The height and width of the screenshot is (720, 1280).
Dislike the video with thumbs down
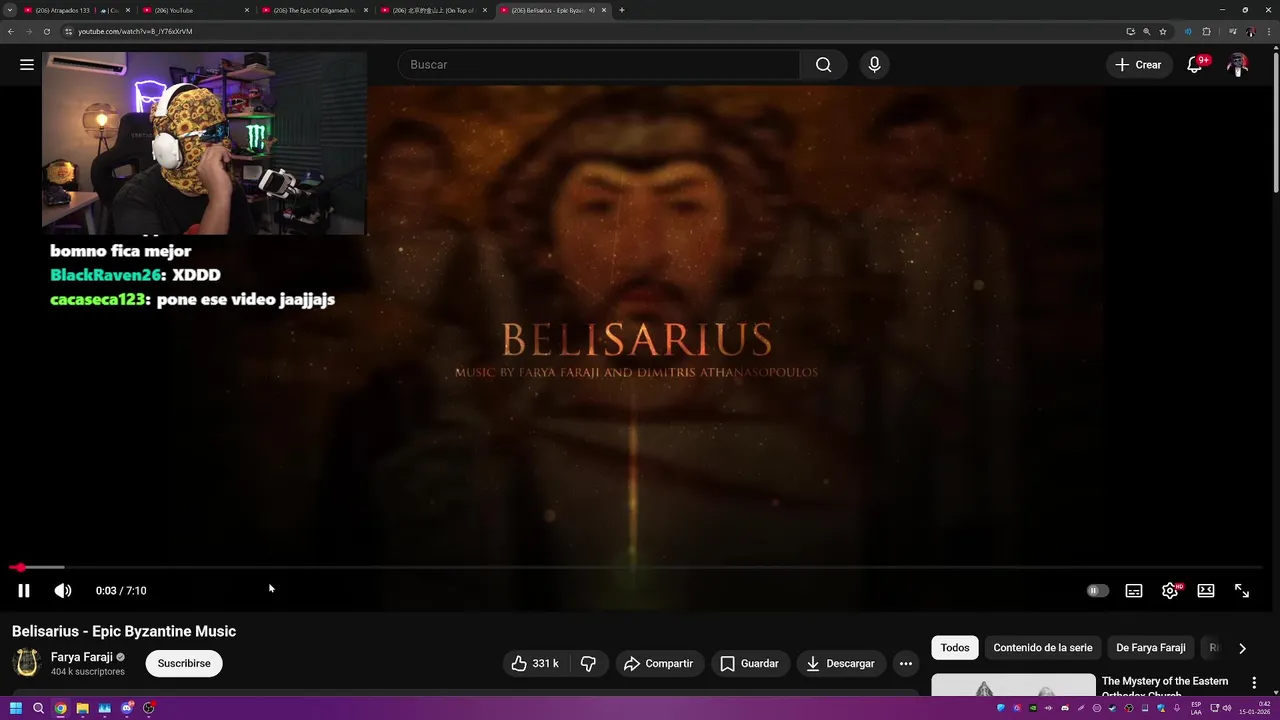pos(588,663)
